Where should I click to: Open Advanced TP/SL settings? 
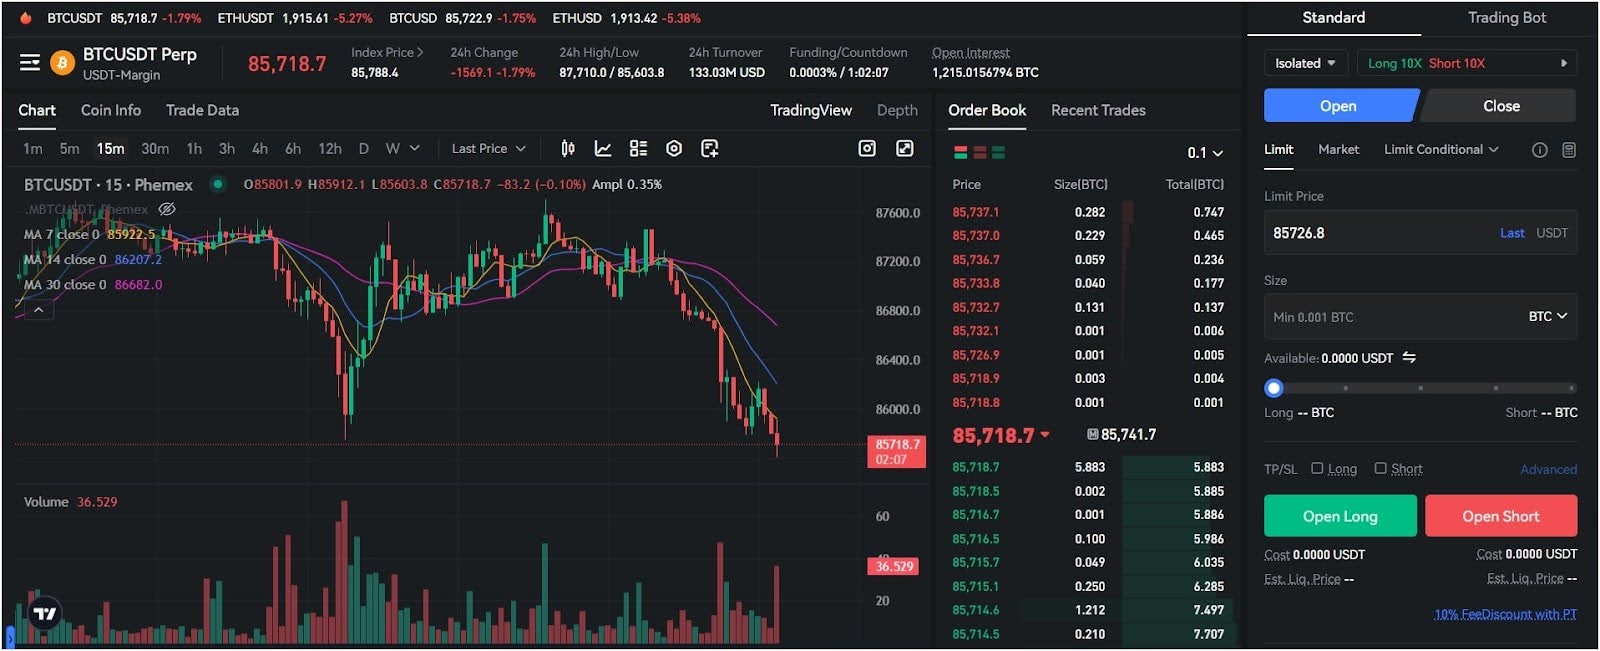[x=1548, y=469]
